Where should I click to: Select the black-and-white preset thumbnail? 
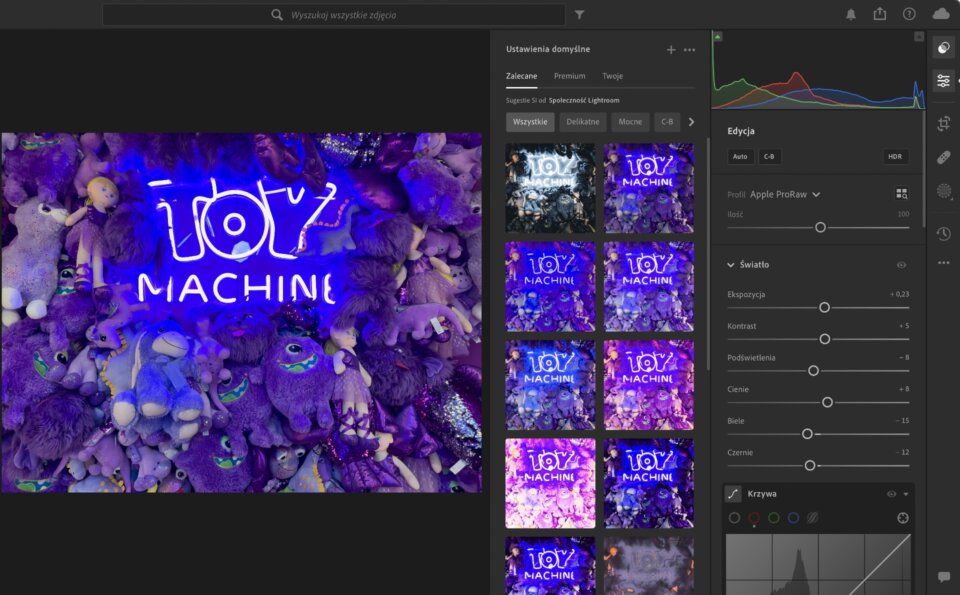(549, 189)
